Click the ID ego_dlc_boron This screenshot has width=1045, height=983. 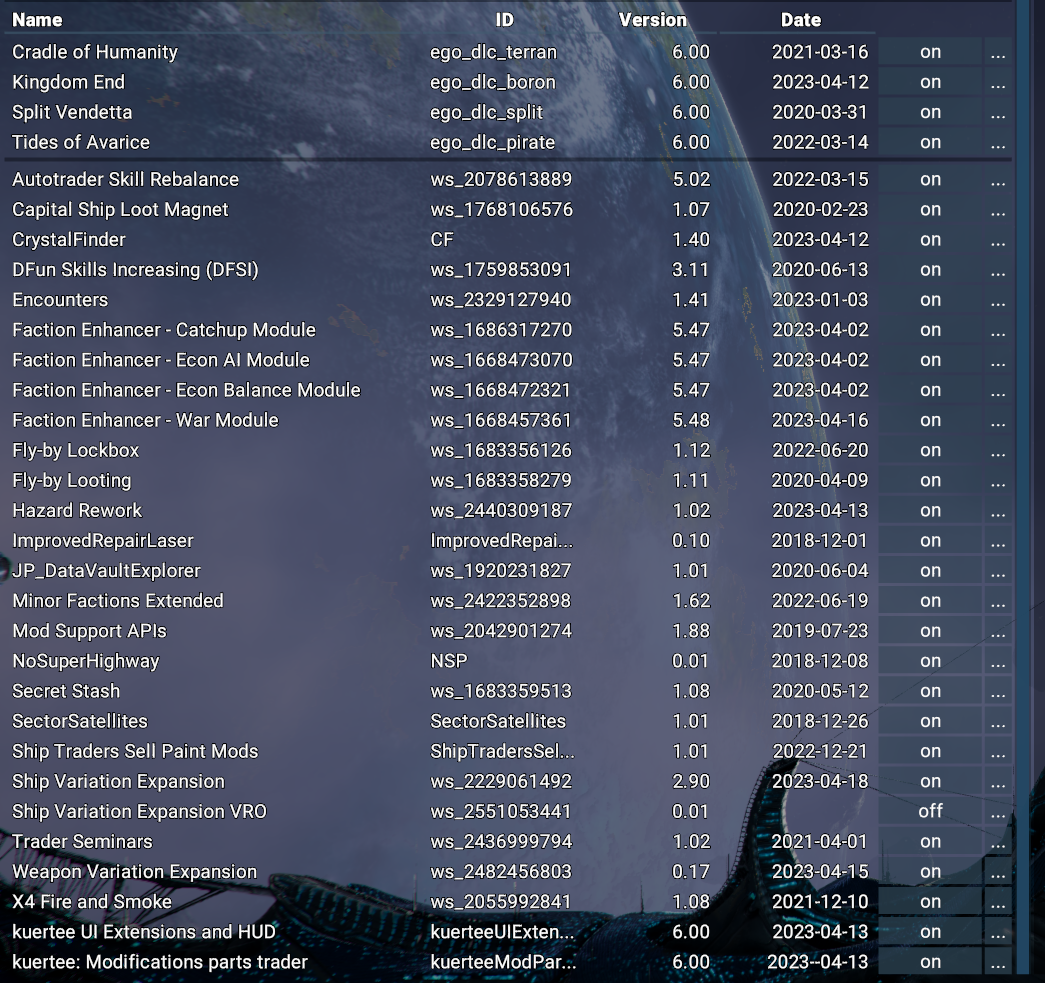[493, 82]
